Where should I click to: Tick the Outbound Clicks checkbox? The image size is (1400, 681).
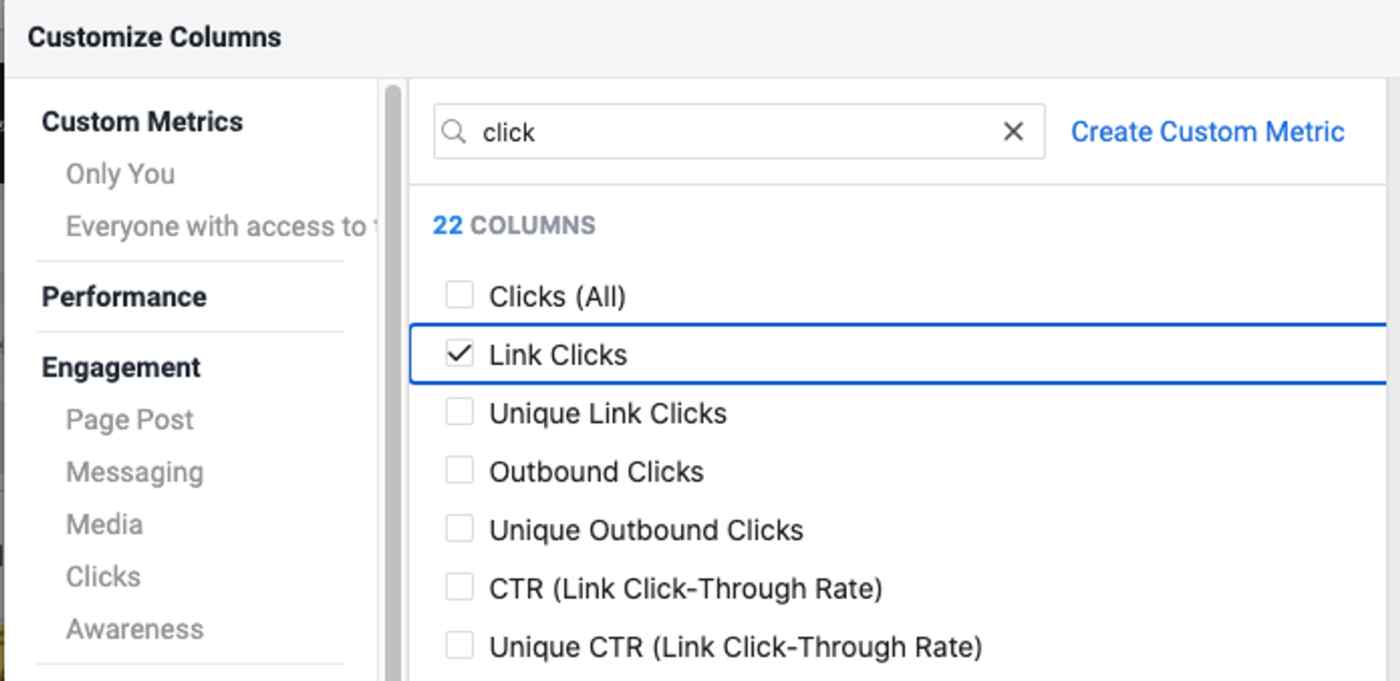point(459,471)
